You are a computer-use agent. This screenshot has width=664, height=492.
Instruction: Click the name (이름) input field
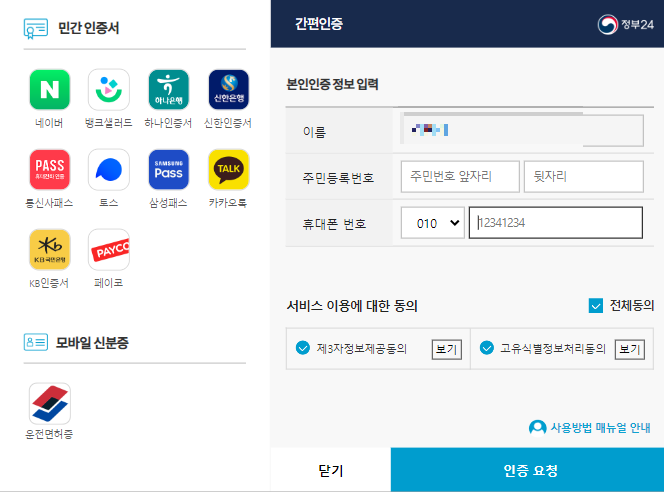click(522, 130)
